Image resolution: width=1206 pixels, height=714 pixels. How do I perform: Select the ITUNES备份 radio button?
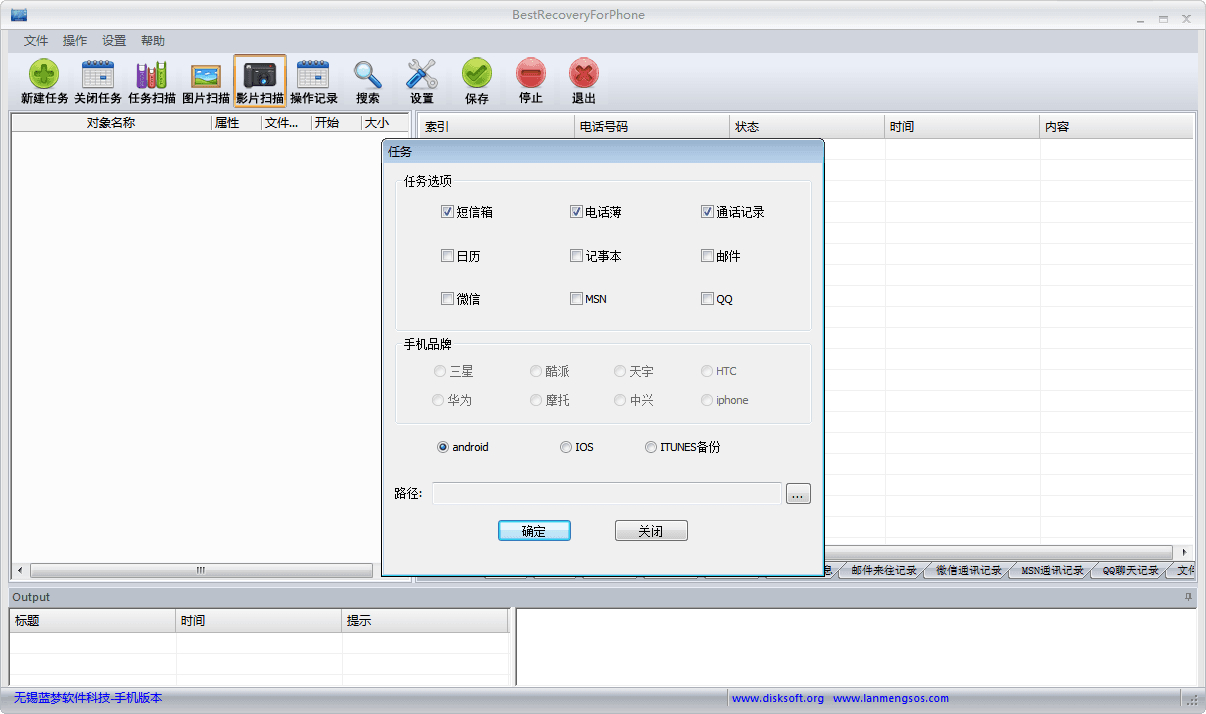tap(651, 447)
